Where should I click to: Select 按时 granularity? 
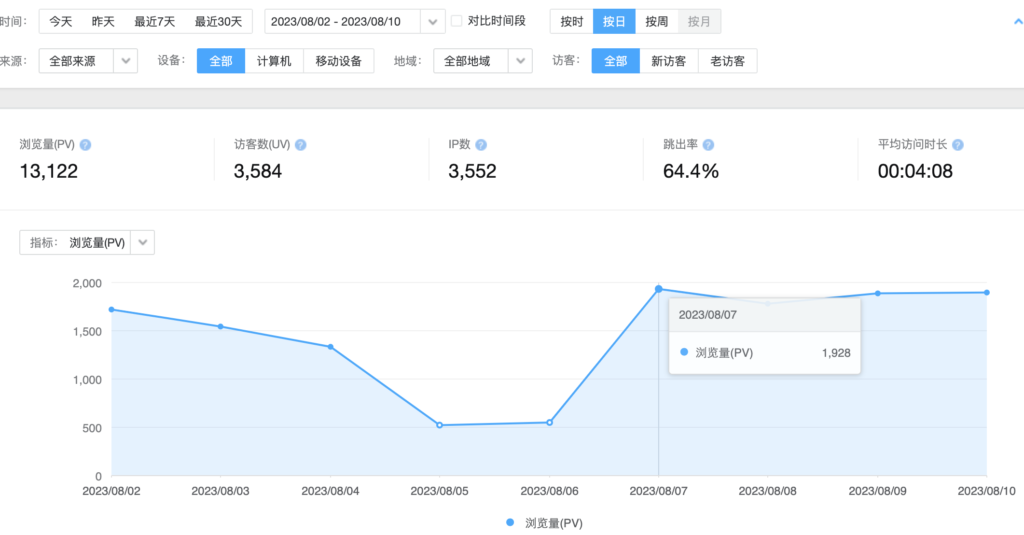(x=571, y=22)
